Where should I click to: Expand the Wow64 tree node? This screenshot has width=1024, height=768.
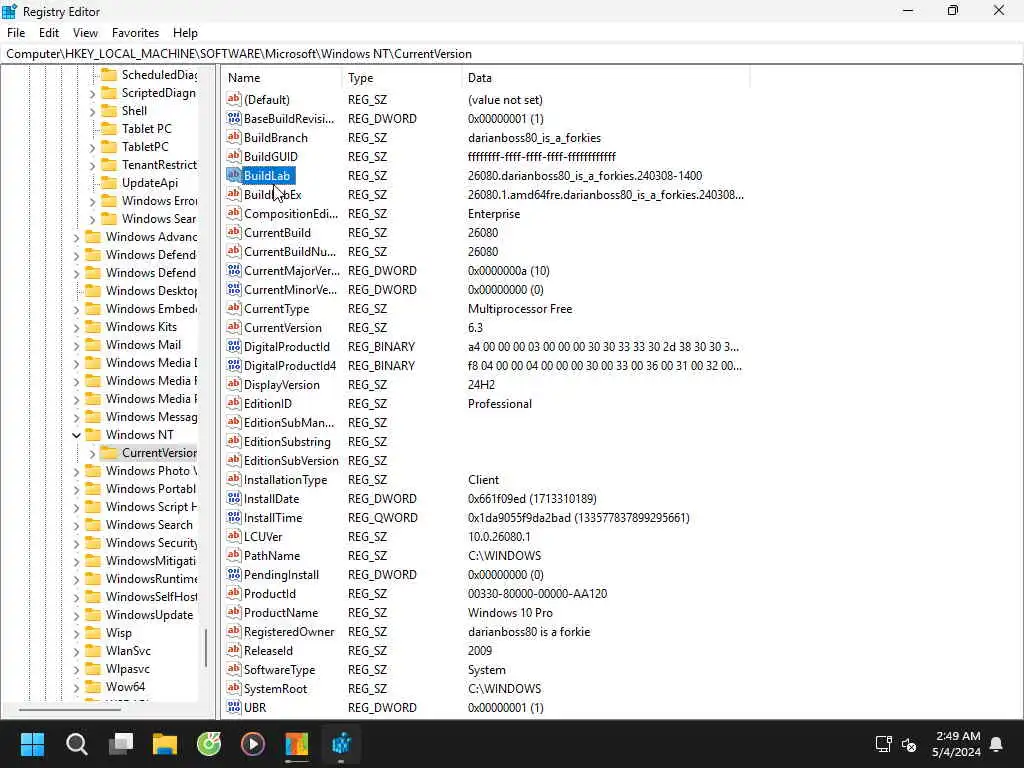(76, 687)
